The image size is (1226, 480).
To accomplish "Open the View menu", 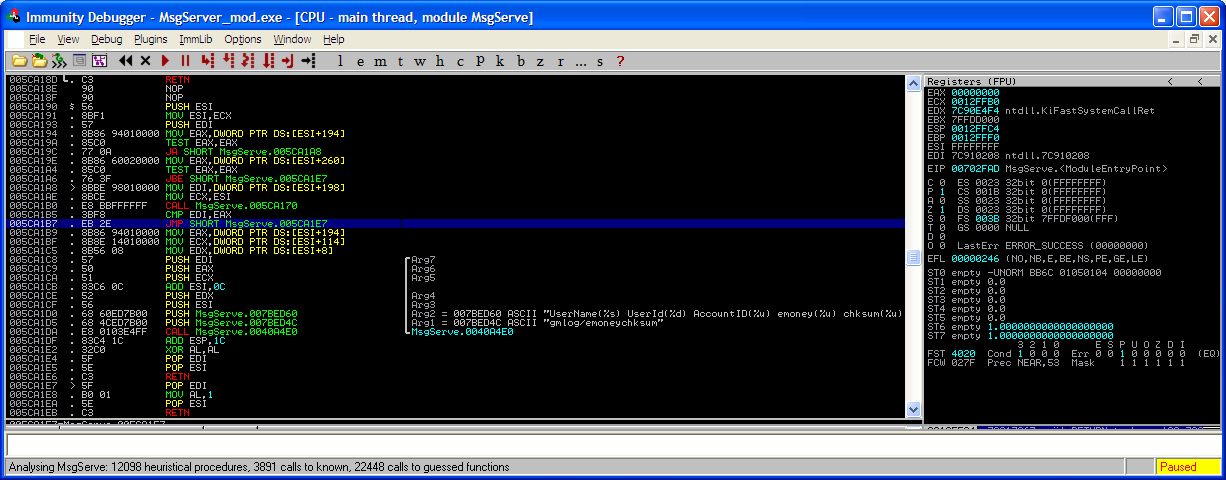I will click(68, 39).
